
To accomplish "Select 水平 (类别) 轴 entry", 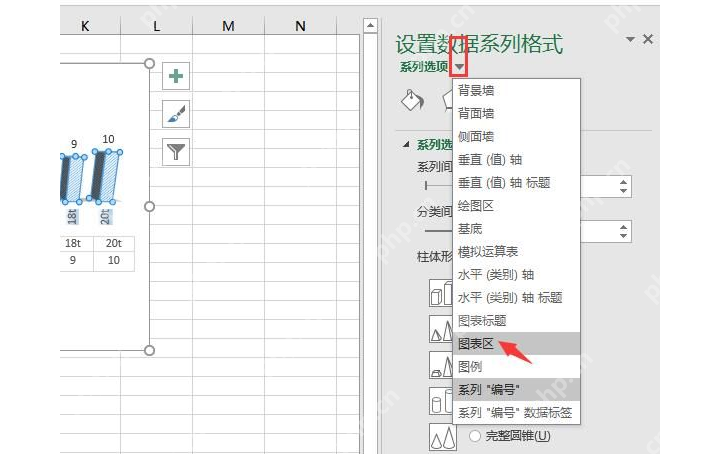I will point(516,275).
